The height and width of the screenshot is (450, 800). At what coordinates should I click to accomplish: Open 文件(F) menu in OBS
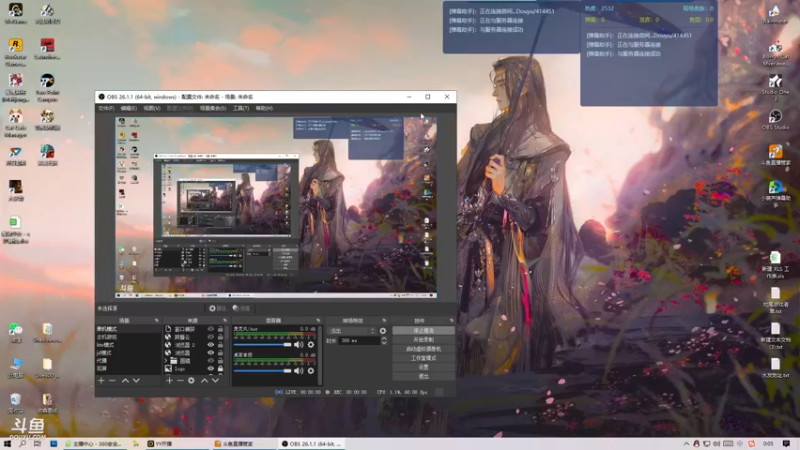point(106,108)
